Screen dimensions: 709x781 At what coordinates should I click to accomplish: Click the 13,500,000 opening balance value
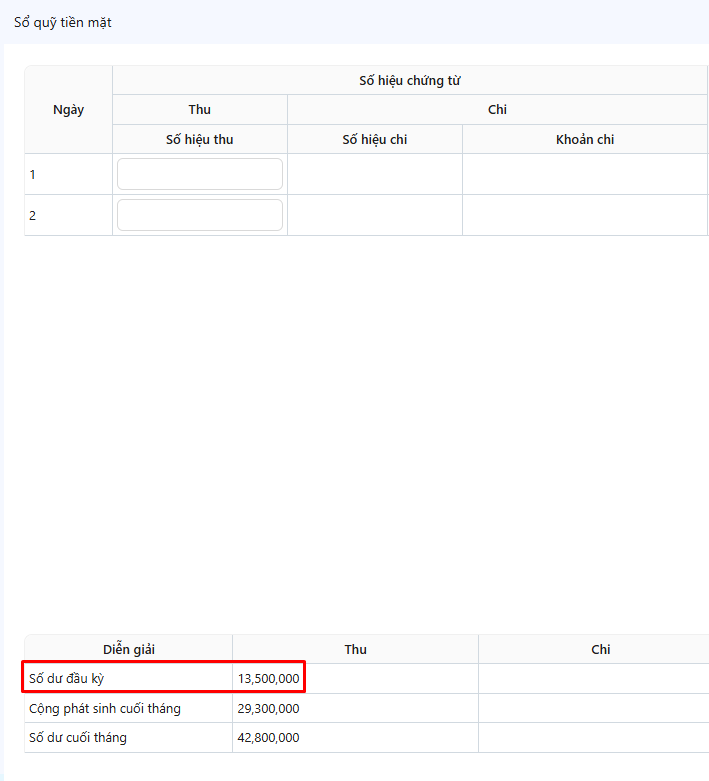click(268, 679)
